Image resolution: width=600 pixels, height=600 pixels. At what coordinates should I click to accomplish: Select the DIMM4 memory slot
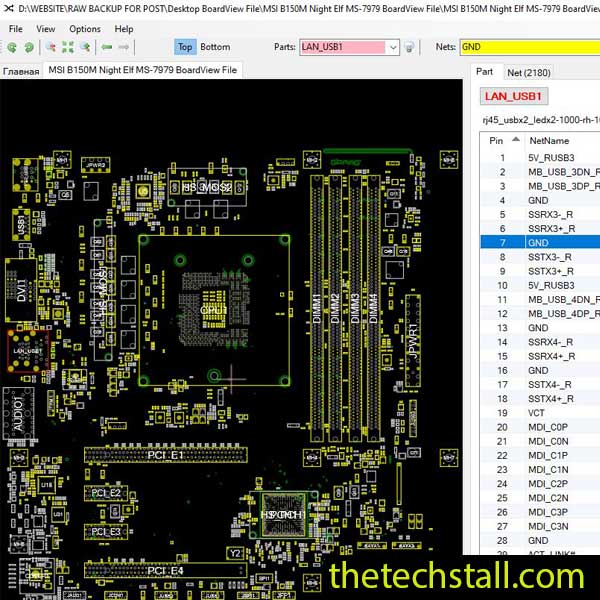point(374,308)
